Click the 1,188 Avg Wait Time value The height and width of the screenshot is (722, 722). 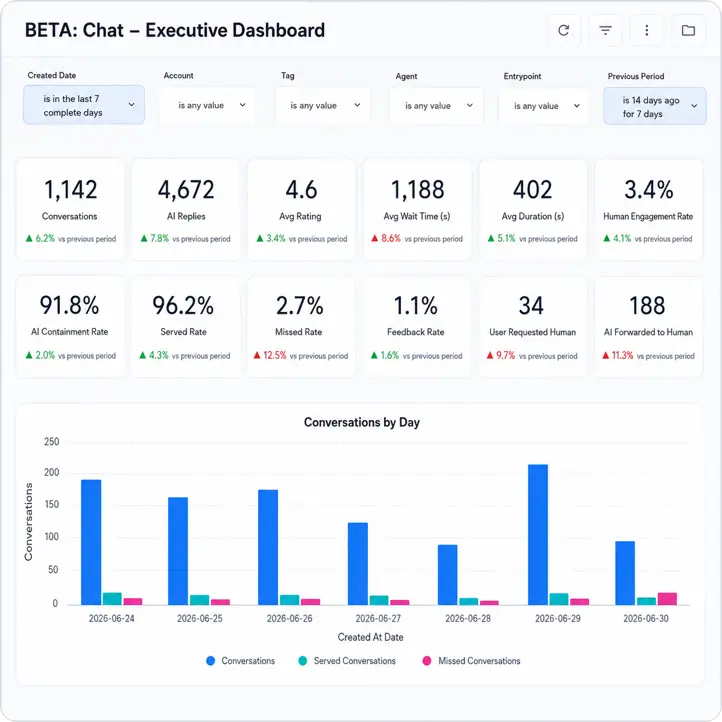pos(417,190)
